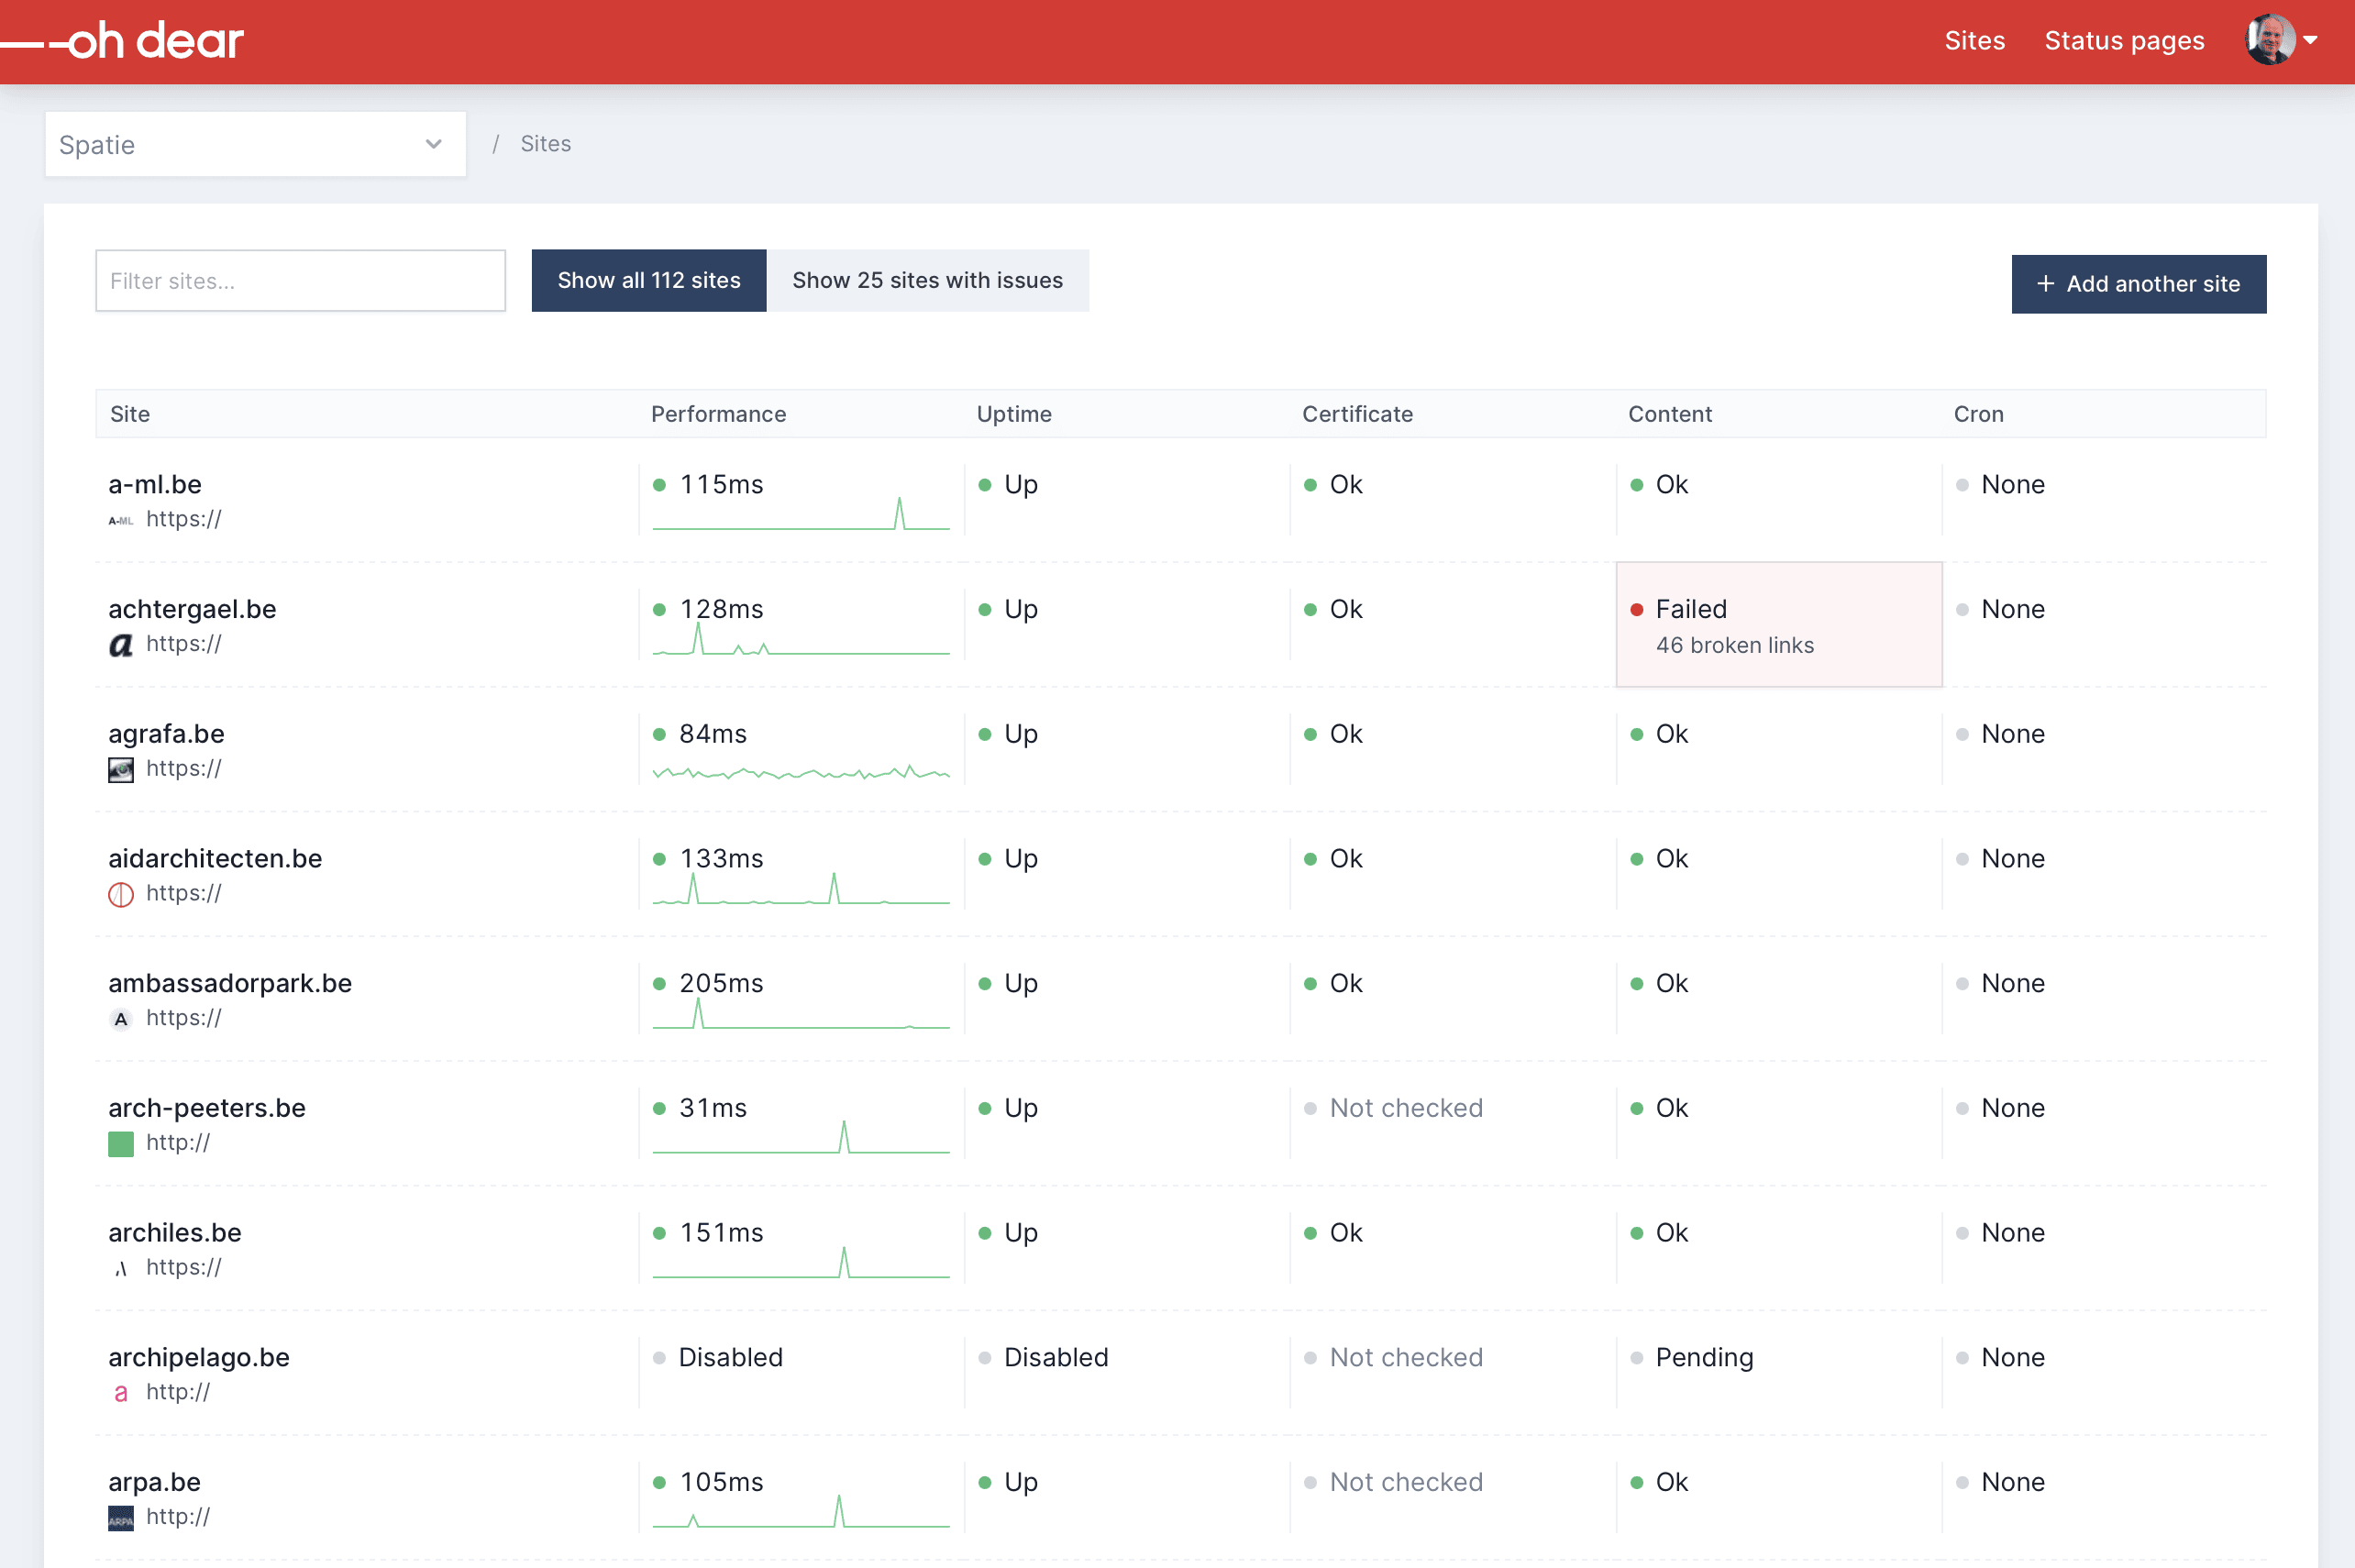2355x1568 pixels.
Task: Click the arch-peeters.be green favicon
Action: point(121,1144)
